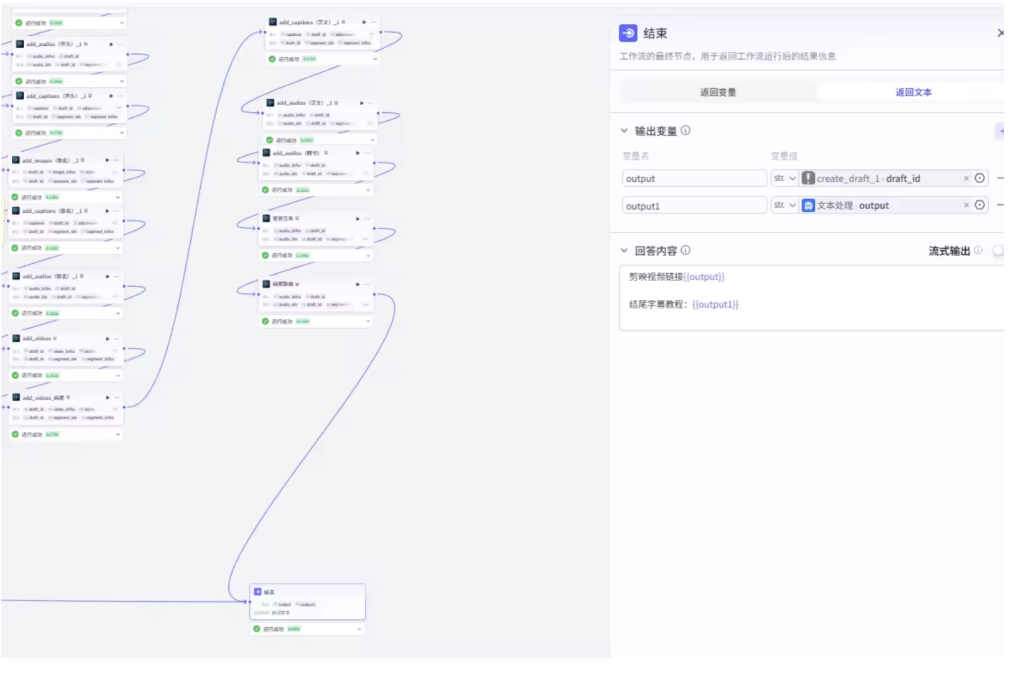Image resolution: width=1024 pixels, height=682 pixels.
Task: Open variable settings icon for the draft_id row
Action: [x=980, y=178]
